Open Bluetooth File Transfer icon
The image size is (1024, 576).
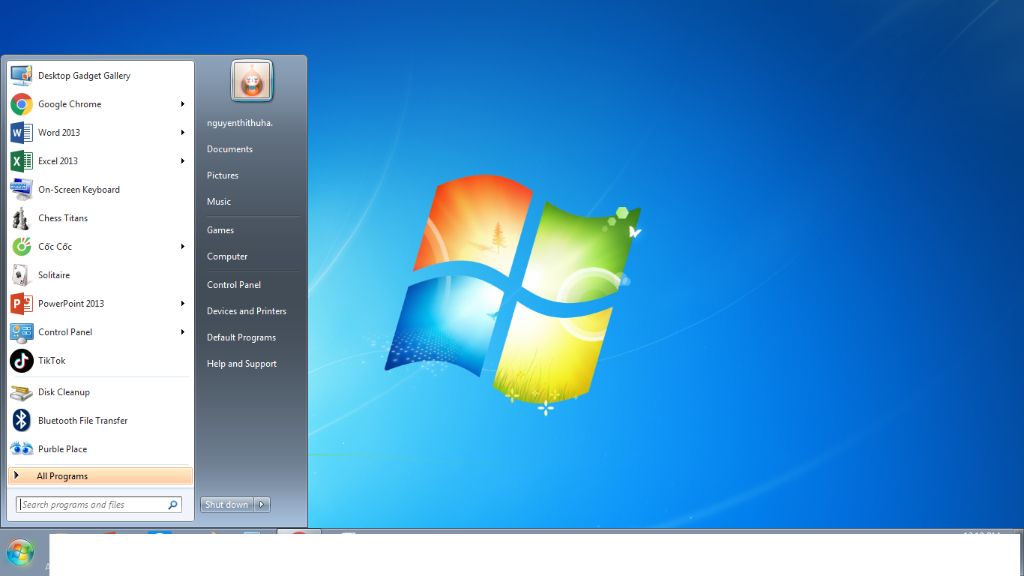pyautogui.click(x=22, y=420)
